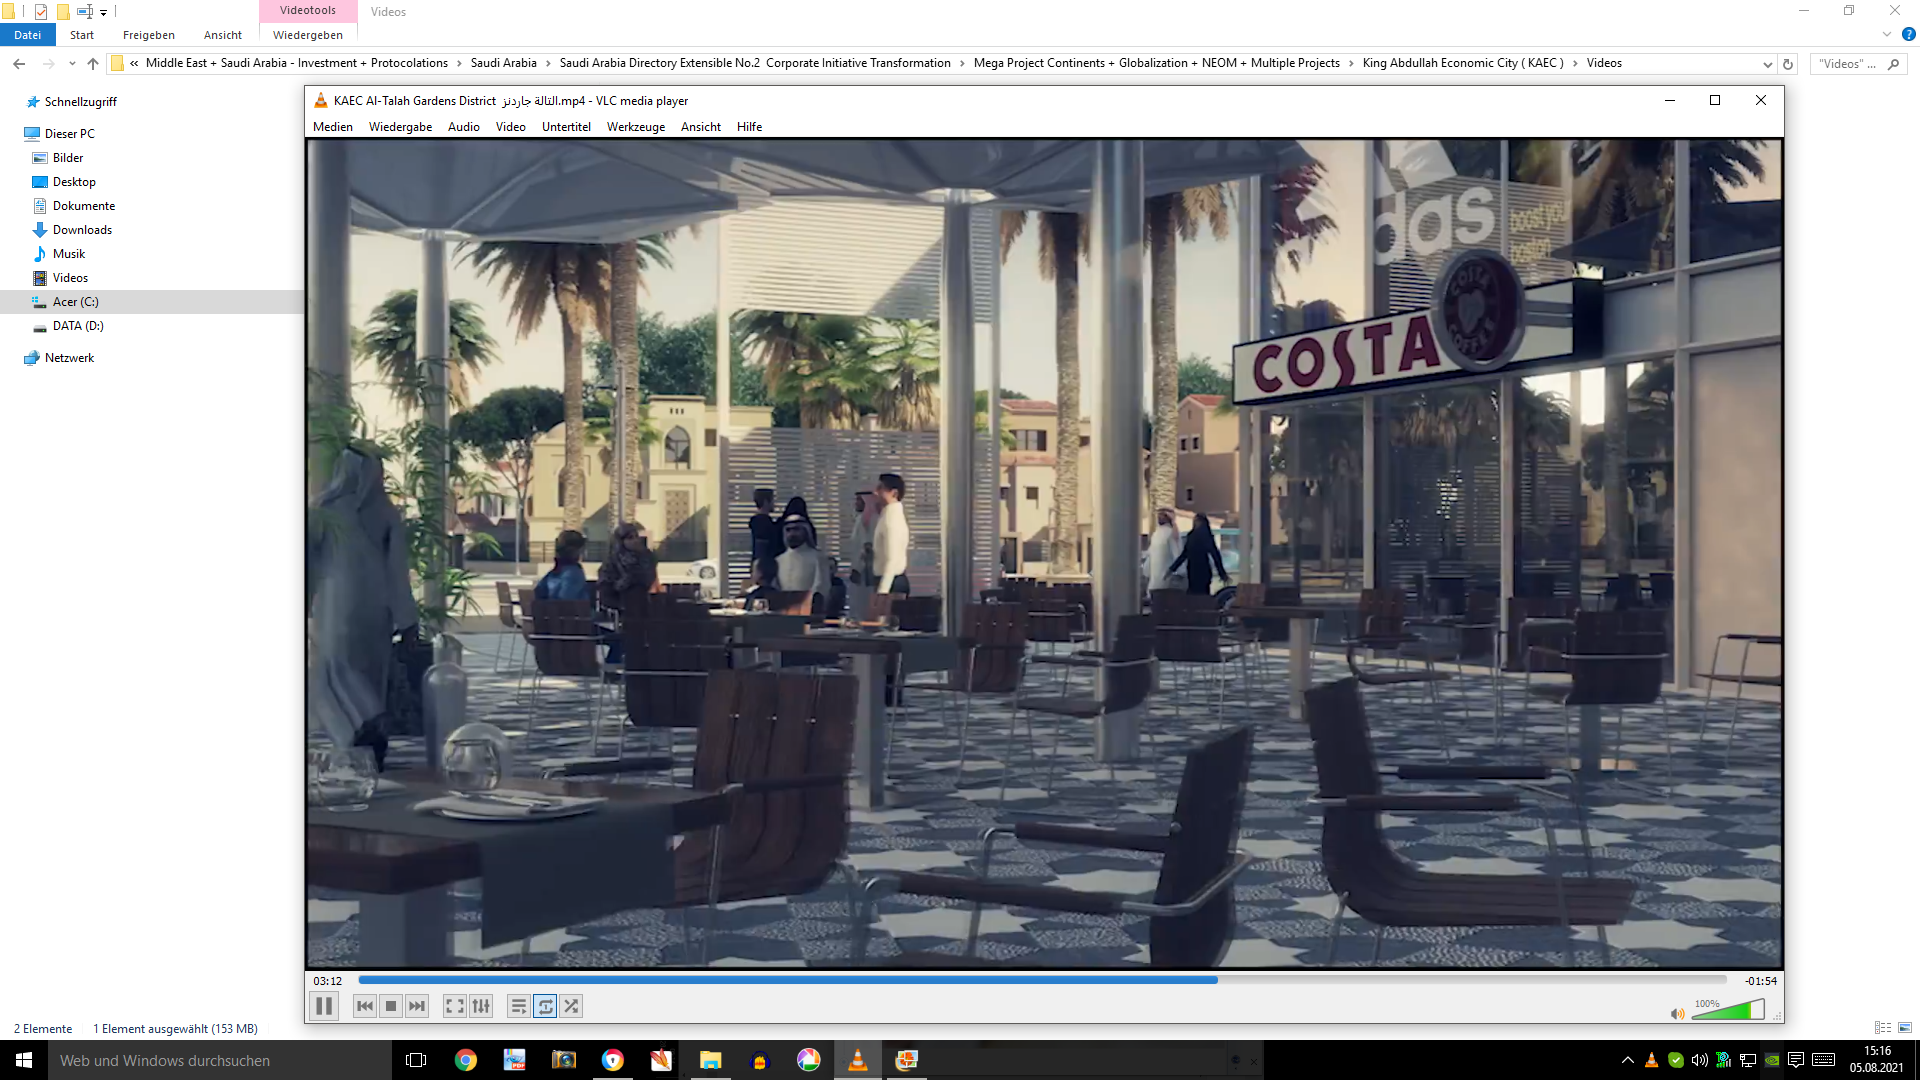Go up one folder level
The height and width of the screenshot is (1080, 1920).
point(93,63)
